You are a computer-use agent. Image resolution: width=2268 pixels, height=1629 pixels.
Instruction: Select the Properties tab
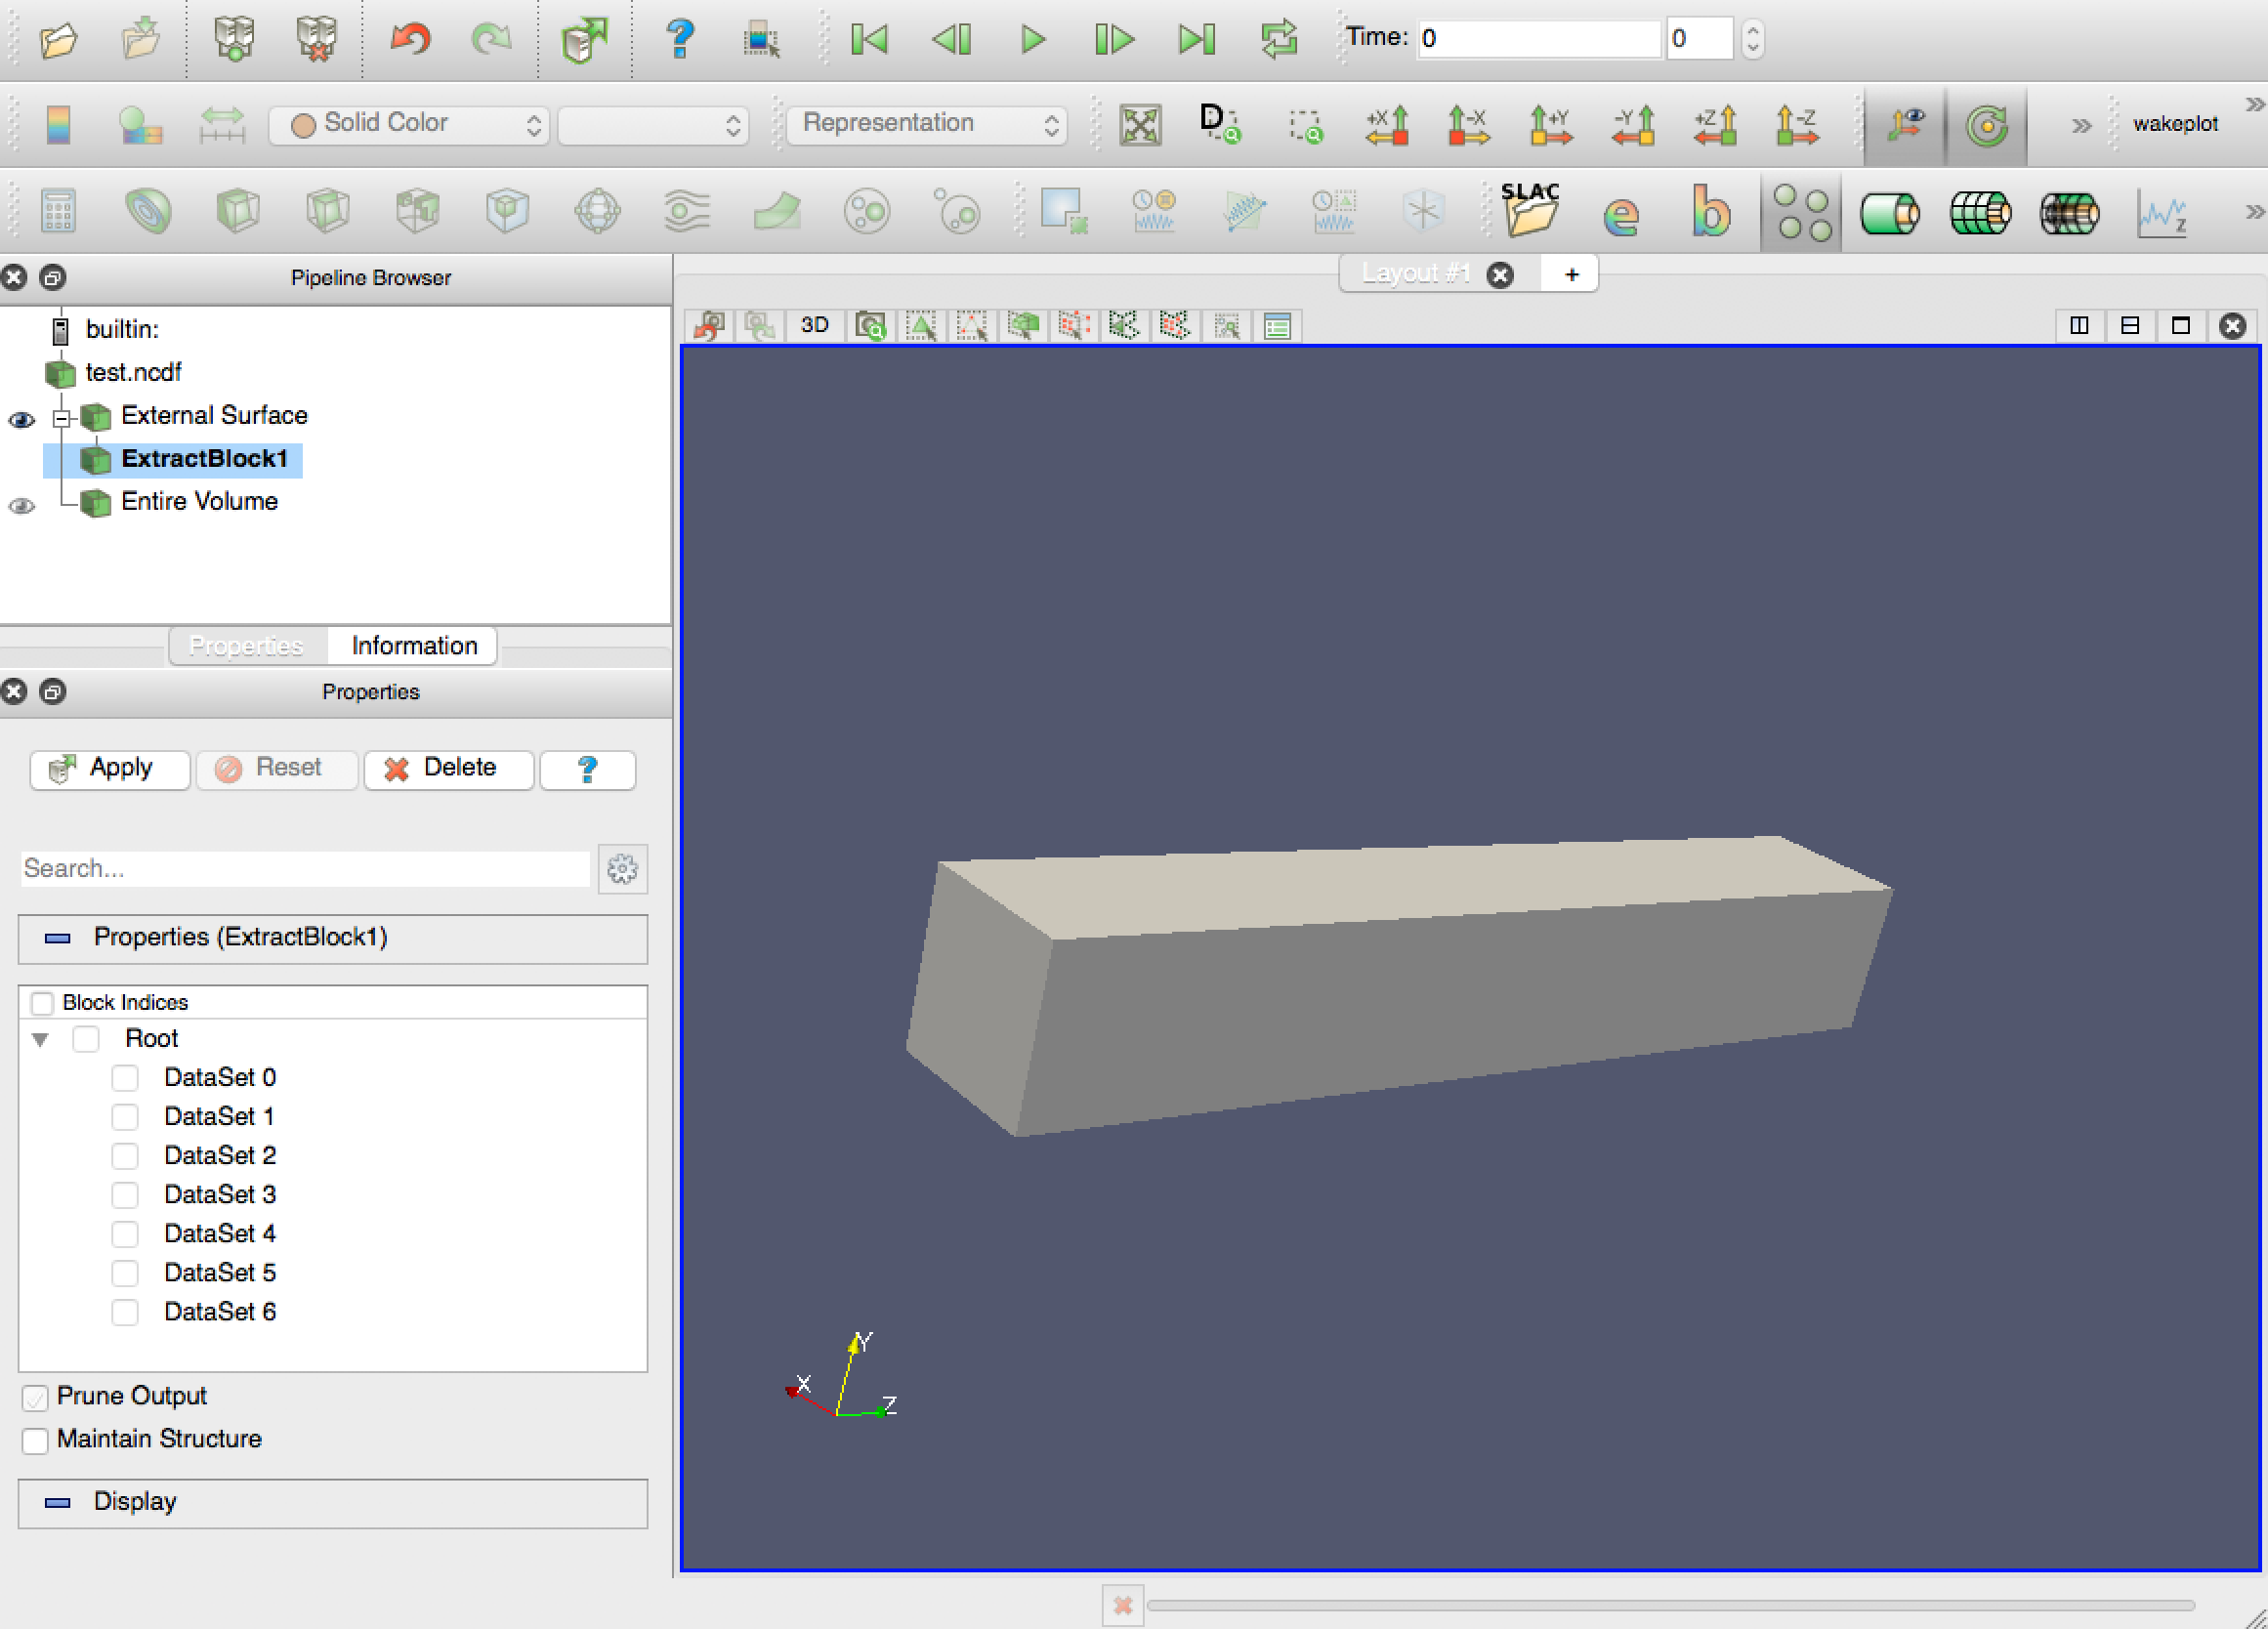[248, 643]
